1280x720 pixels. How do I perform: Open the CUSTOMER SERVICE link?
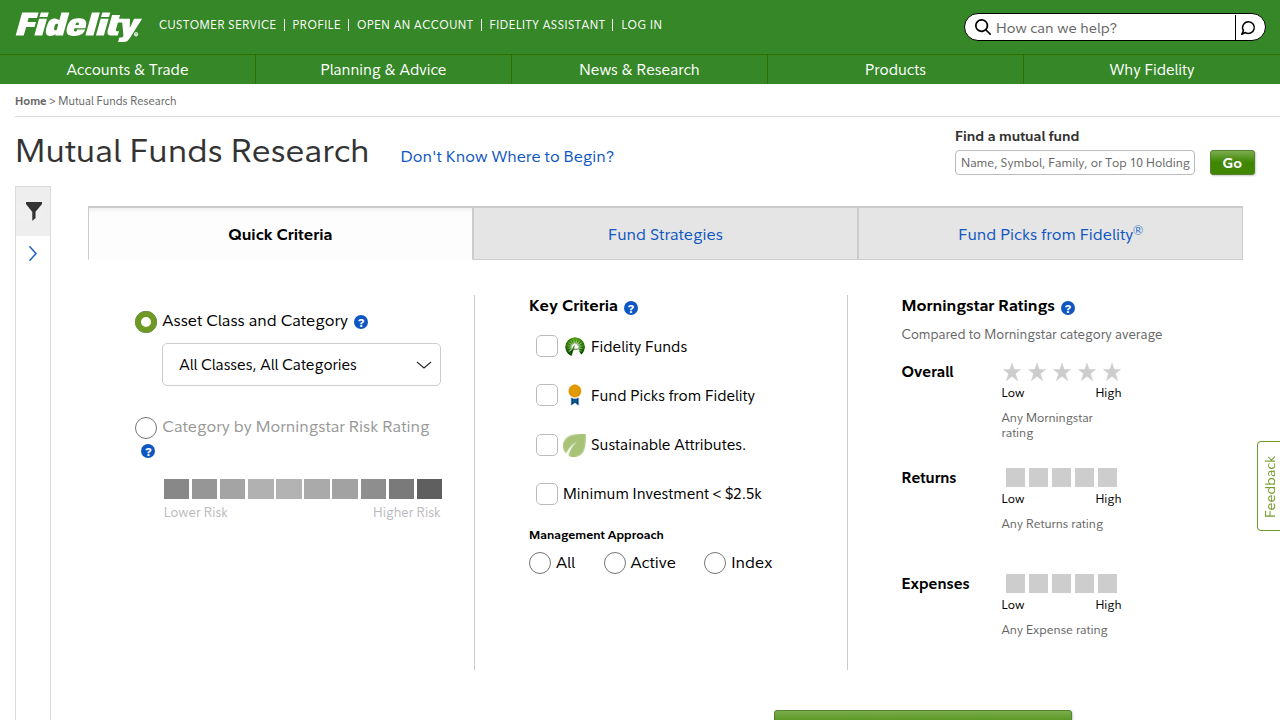pos(217,25)
